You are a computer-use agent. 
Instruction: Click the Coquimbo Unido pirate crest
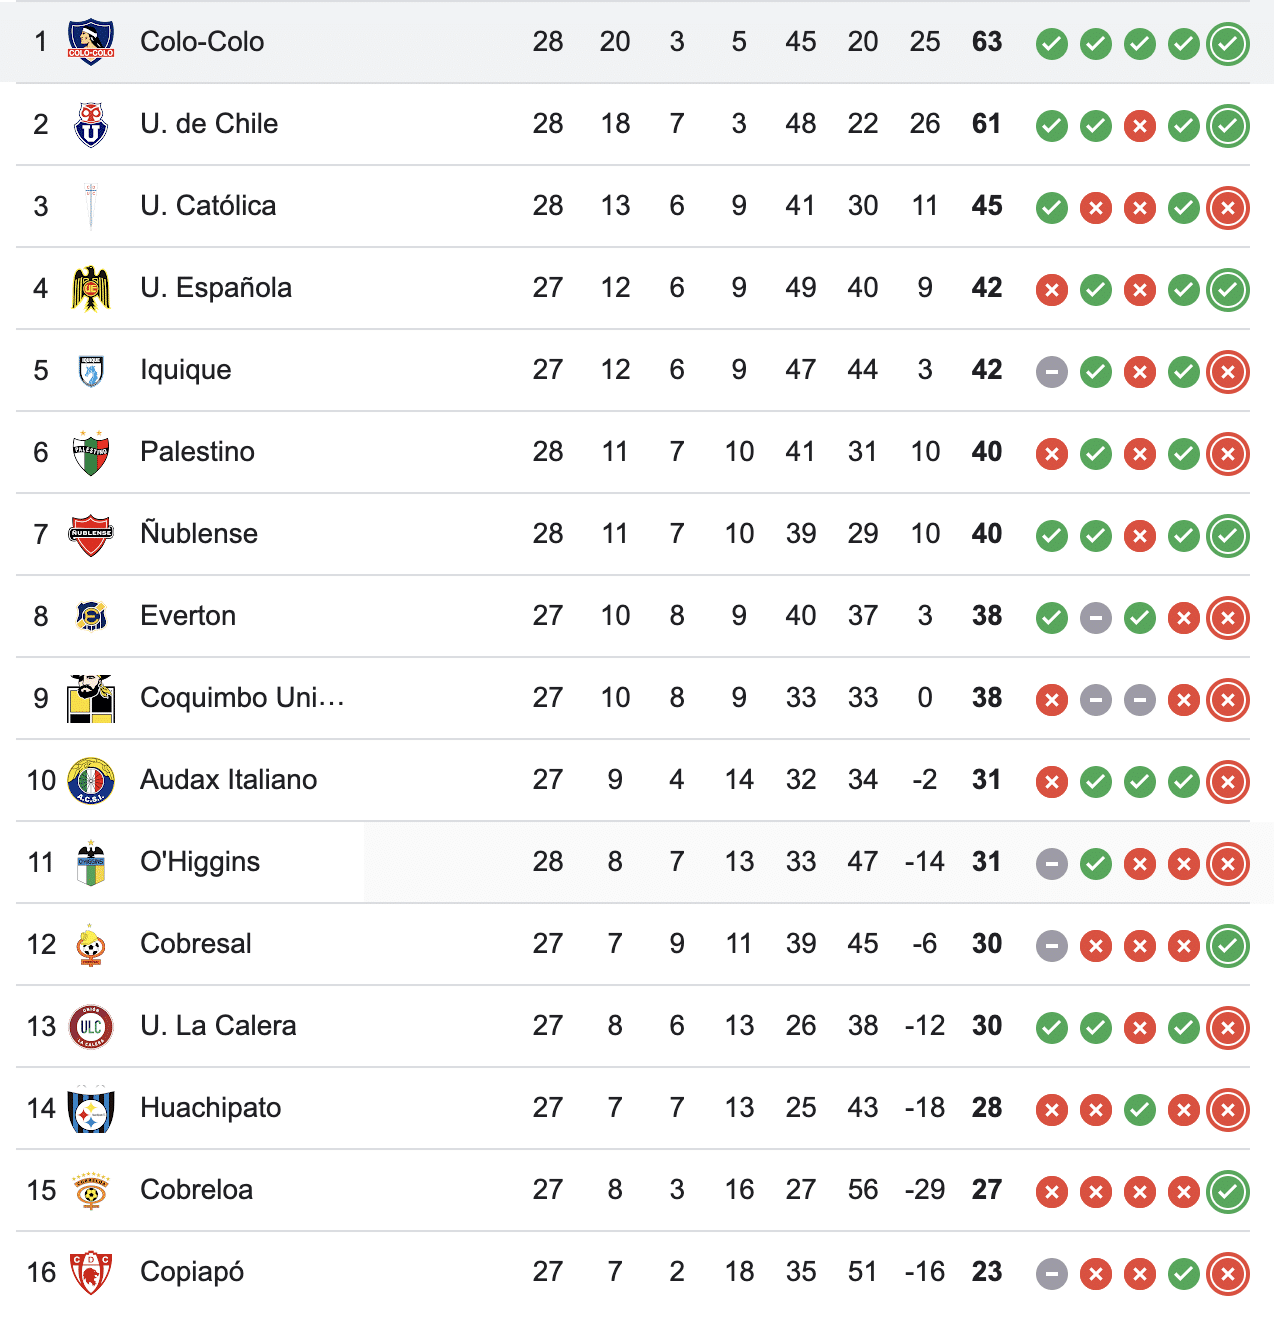pyautogui.click(x=91, y=698)
